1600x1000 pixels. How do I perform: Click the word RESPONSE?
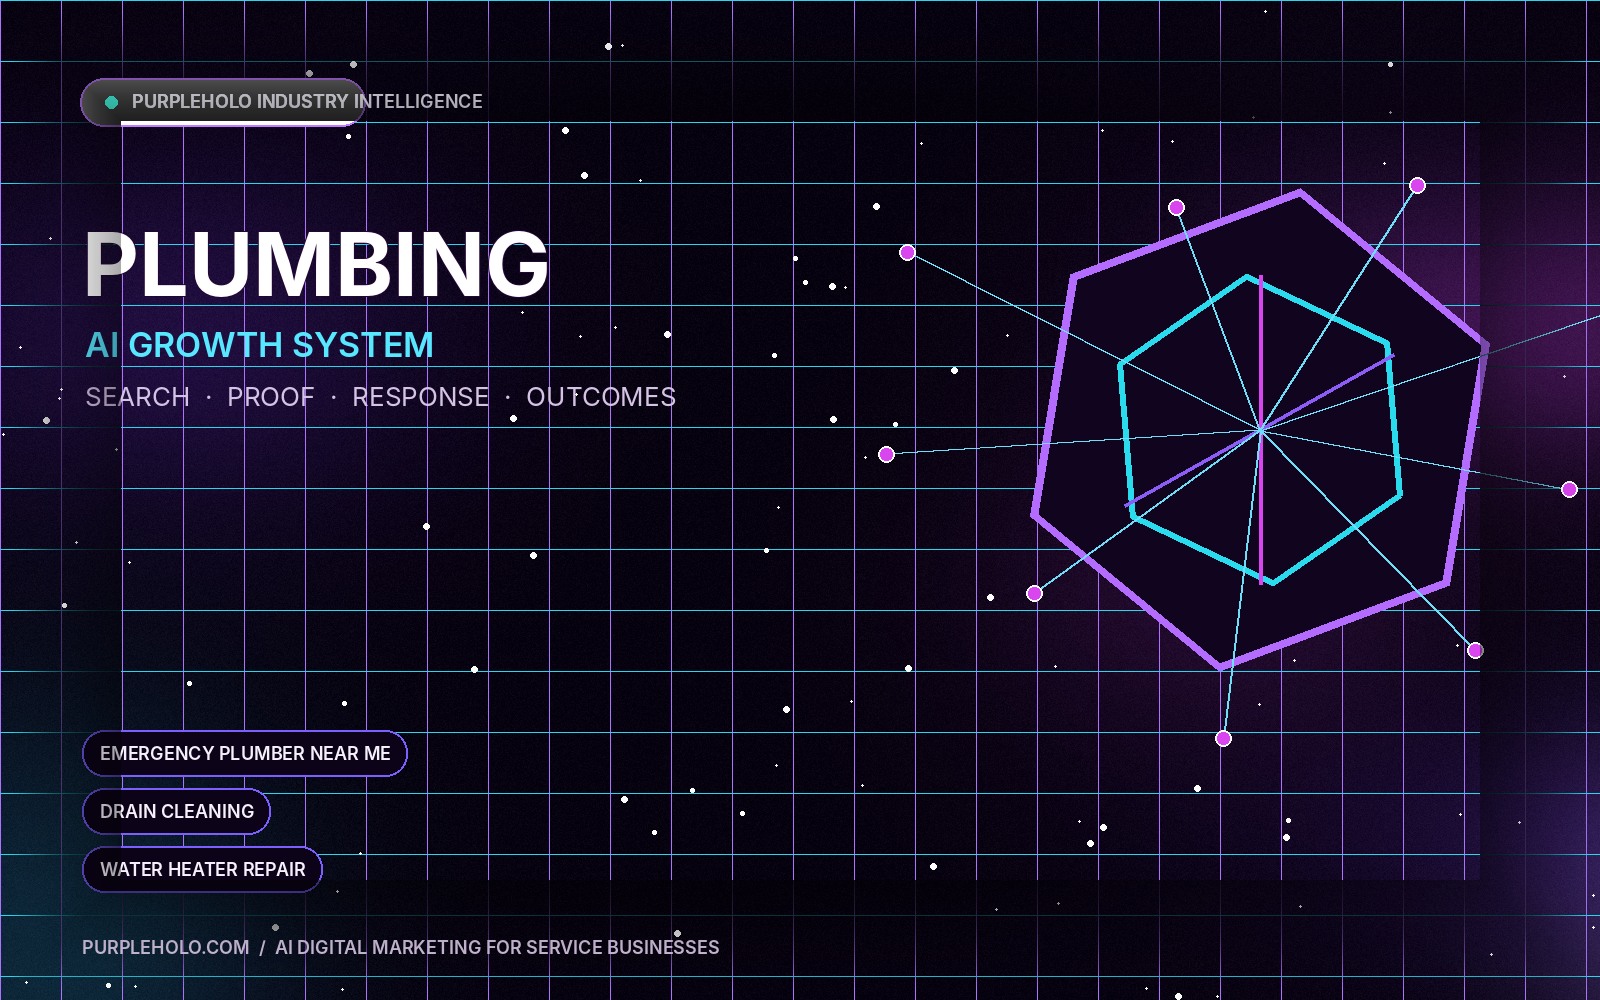point(421,397)
